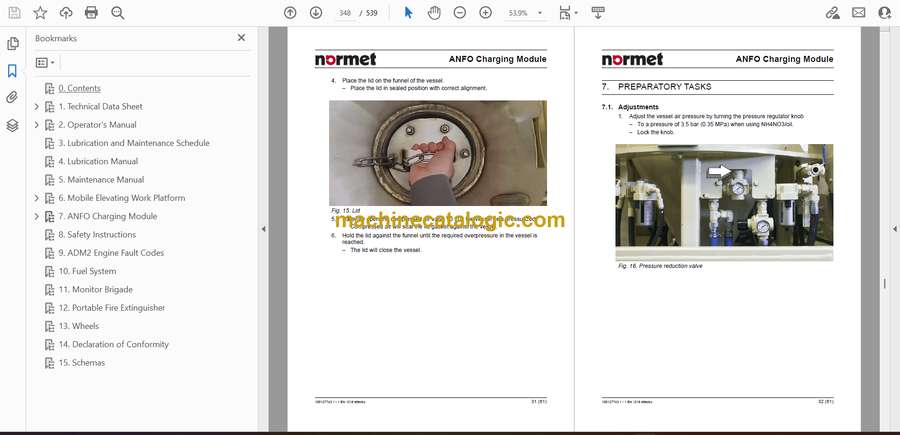Click the share link icon

[x=832, y=13]
